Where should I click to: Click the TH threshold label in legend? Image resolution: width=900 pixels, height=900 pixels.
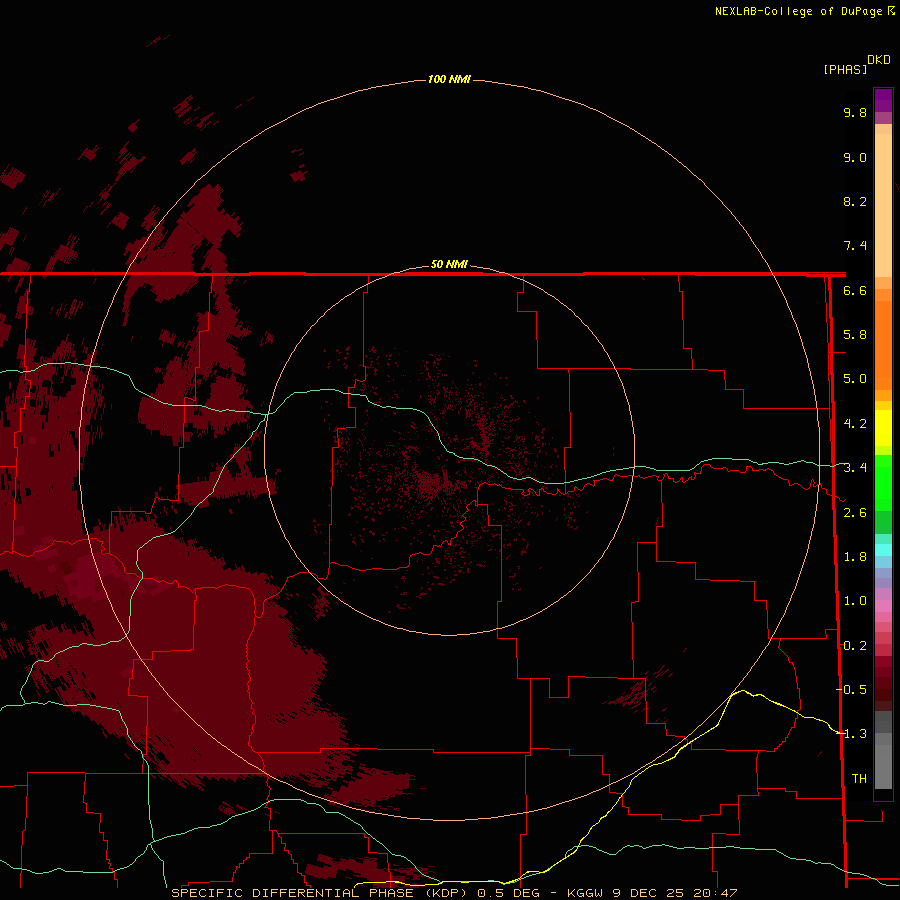click(859, 778)
